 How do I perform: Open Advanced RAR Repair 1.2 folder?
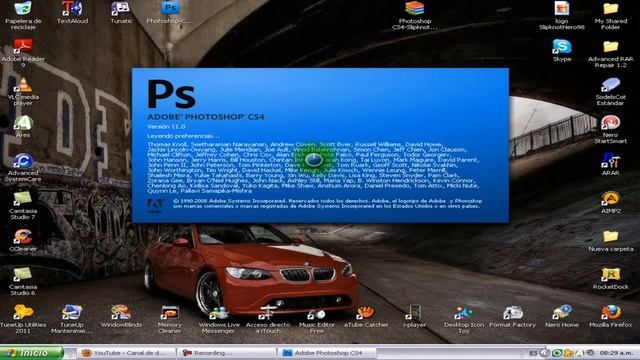[x=611, y=47]
